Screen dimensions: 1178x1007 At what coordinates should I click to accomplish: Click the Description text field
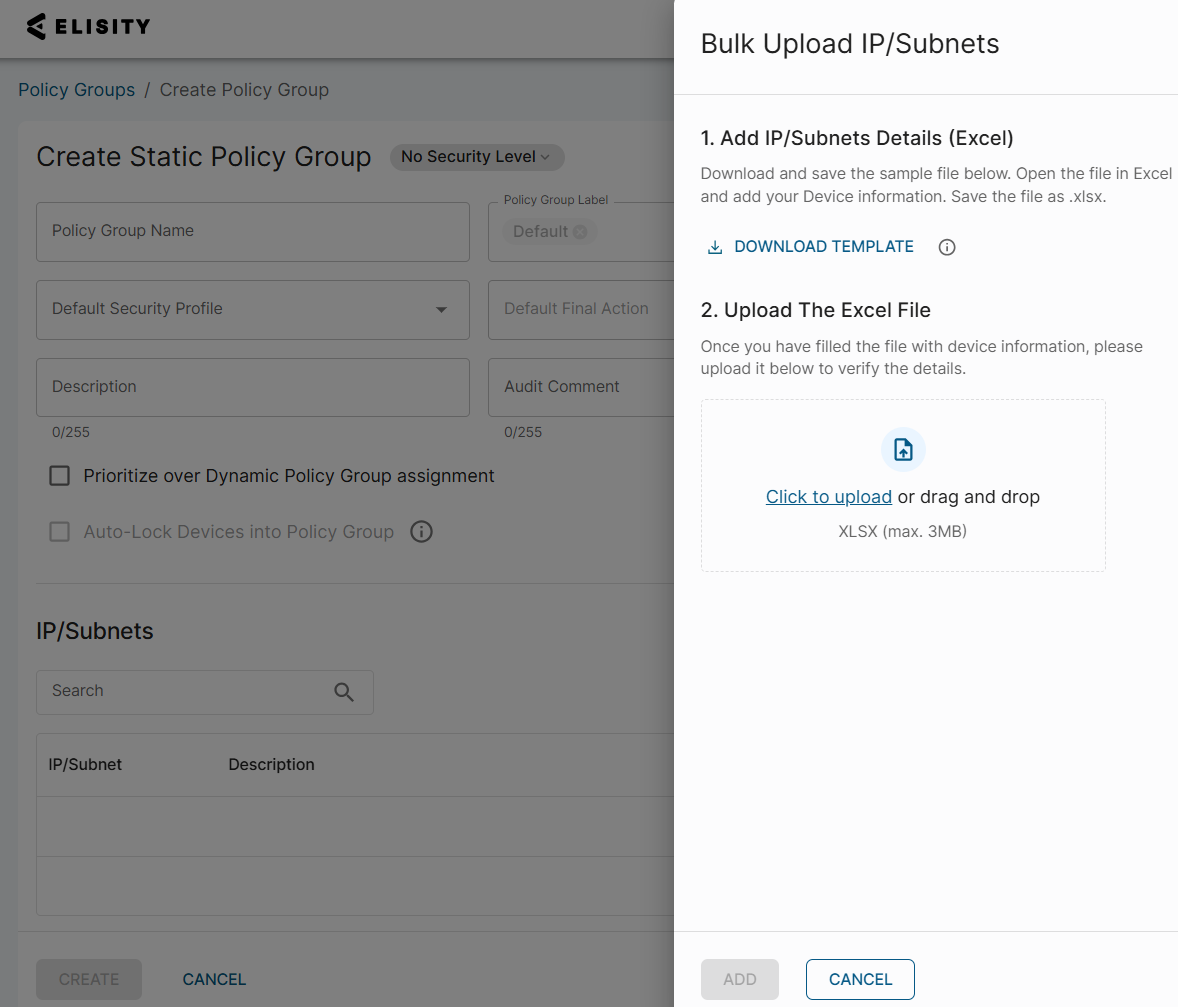252,387
